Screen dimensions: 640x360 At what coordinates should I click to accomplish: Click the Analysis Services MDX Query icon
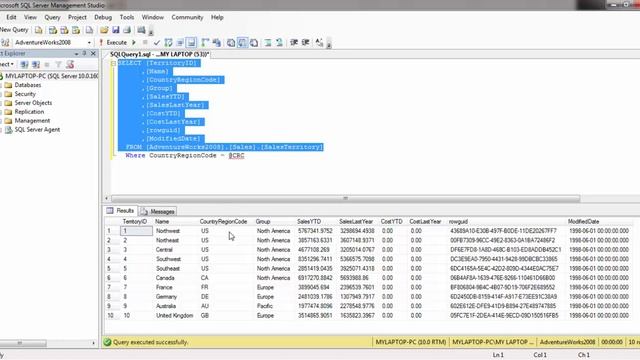click(53, 30)
